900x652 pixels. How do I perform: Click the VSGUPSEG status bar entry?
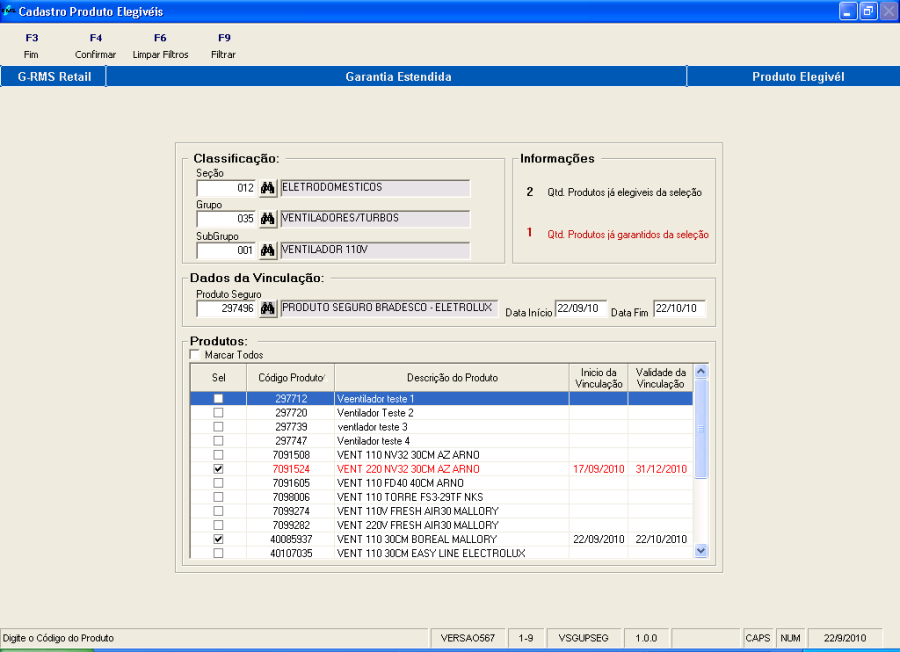tap(583, 638)
